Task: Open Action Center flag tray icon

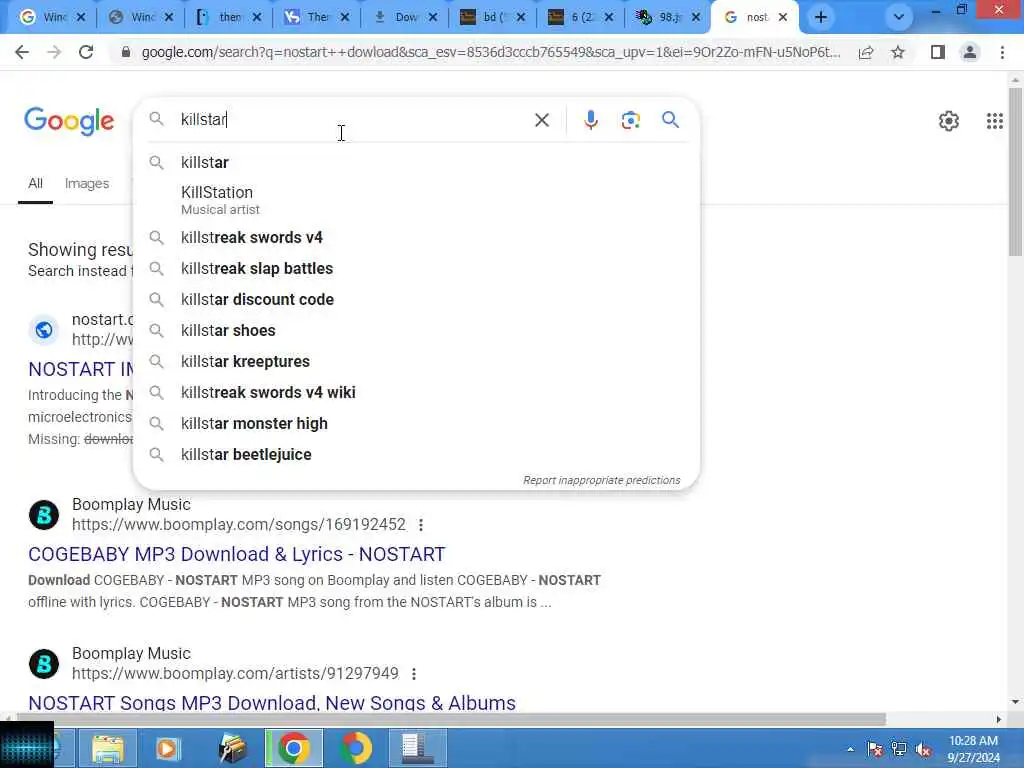Action: [875, 750]
